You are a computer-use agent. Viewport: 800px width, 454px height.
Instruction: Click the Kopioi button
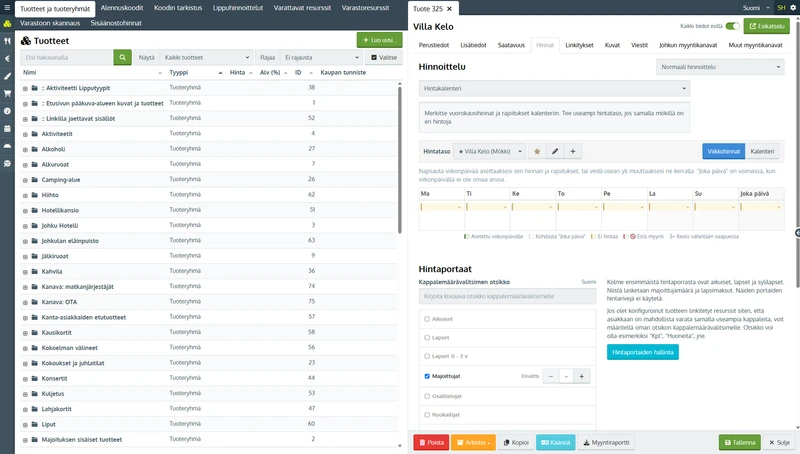(x=516, y=442)
